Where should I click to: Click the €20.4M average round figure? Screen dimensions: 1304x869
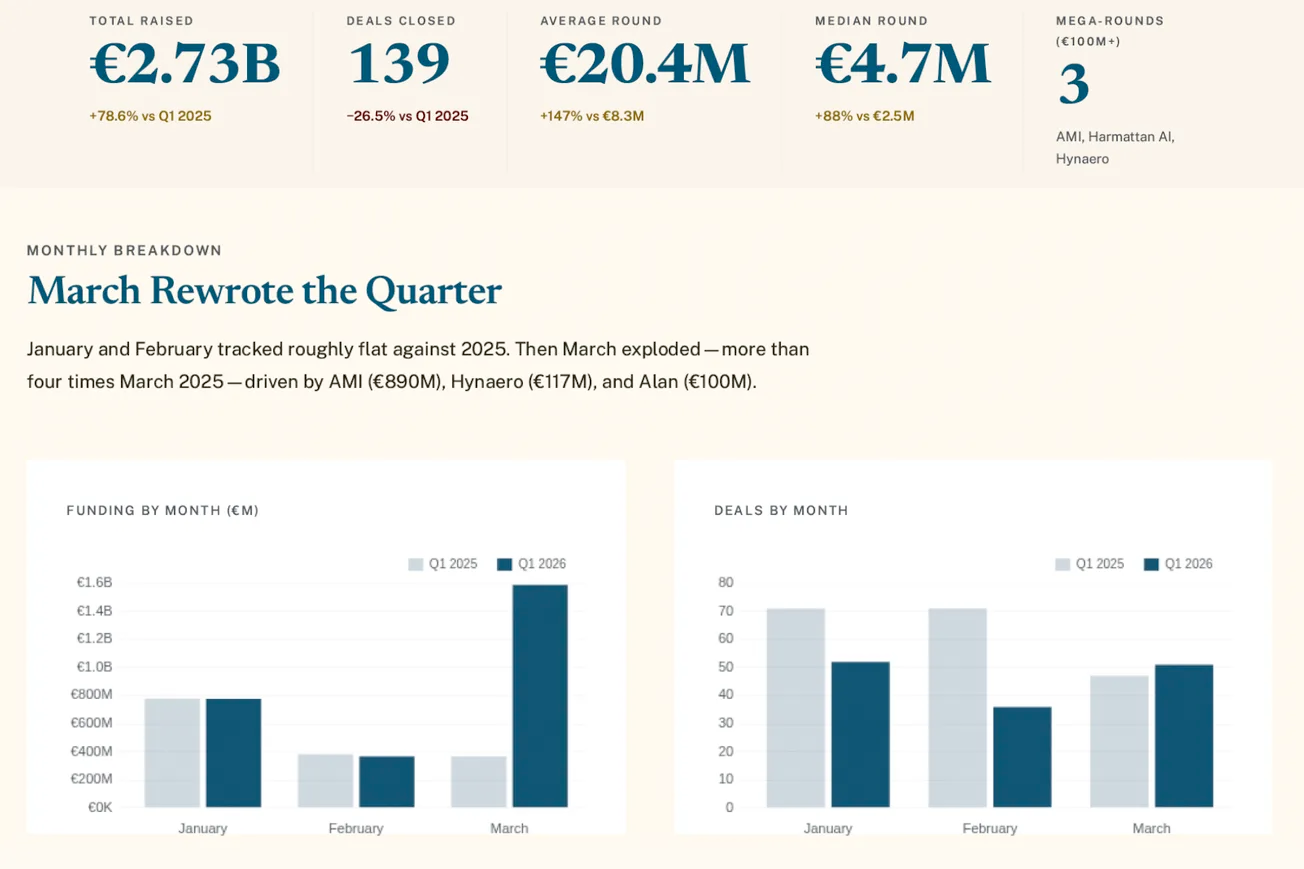coord(645,63)
